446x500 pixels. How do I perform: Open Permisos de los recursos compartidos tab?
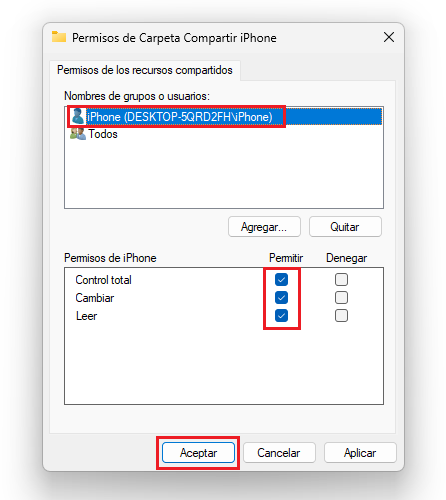click(145, 70)
